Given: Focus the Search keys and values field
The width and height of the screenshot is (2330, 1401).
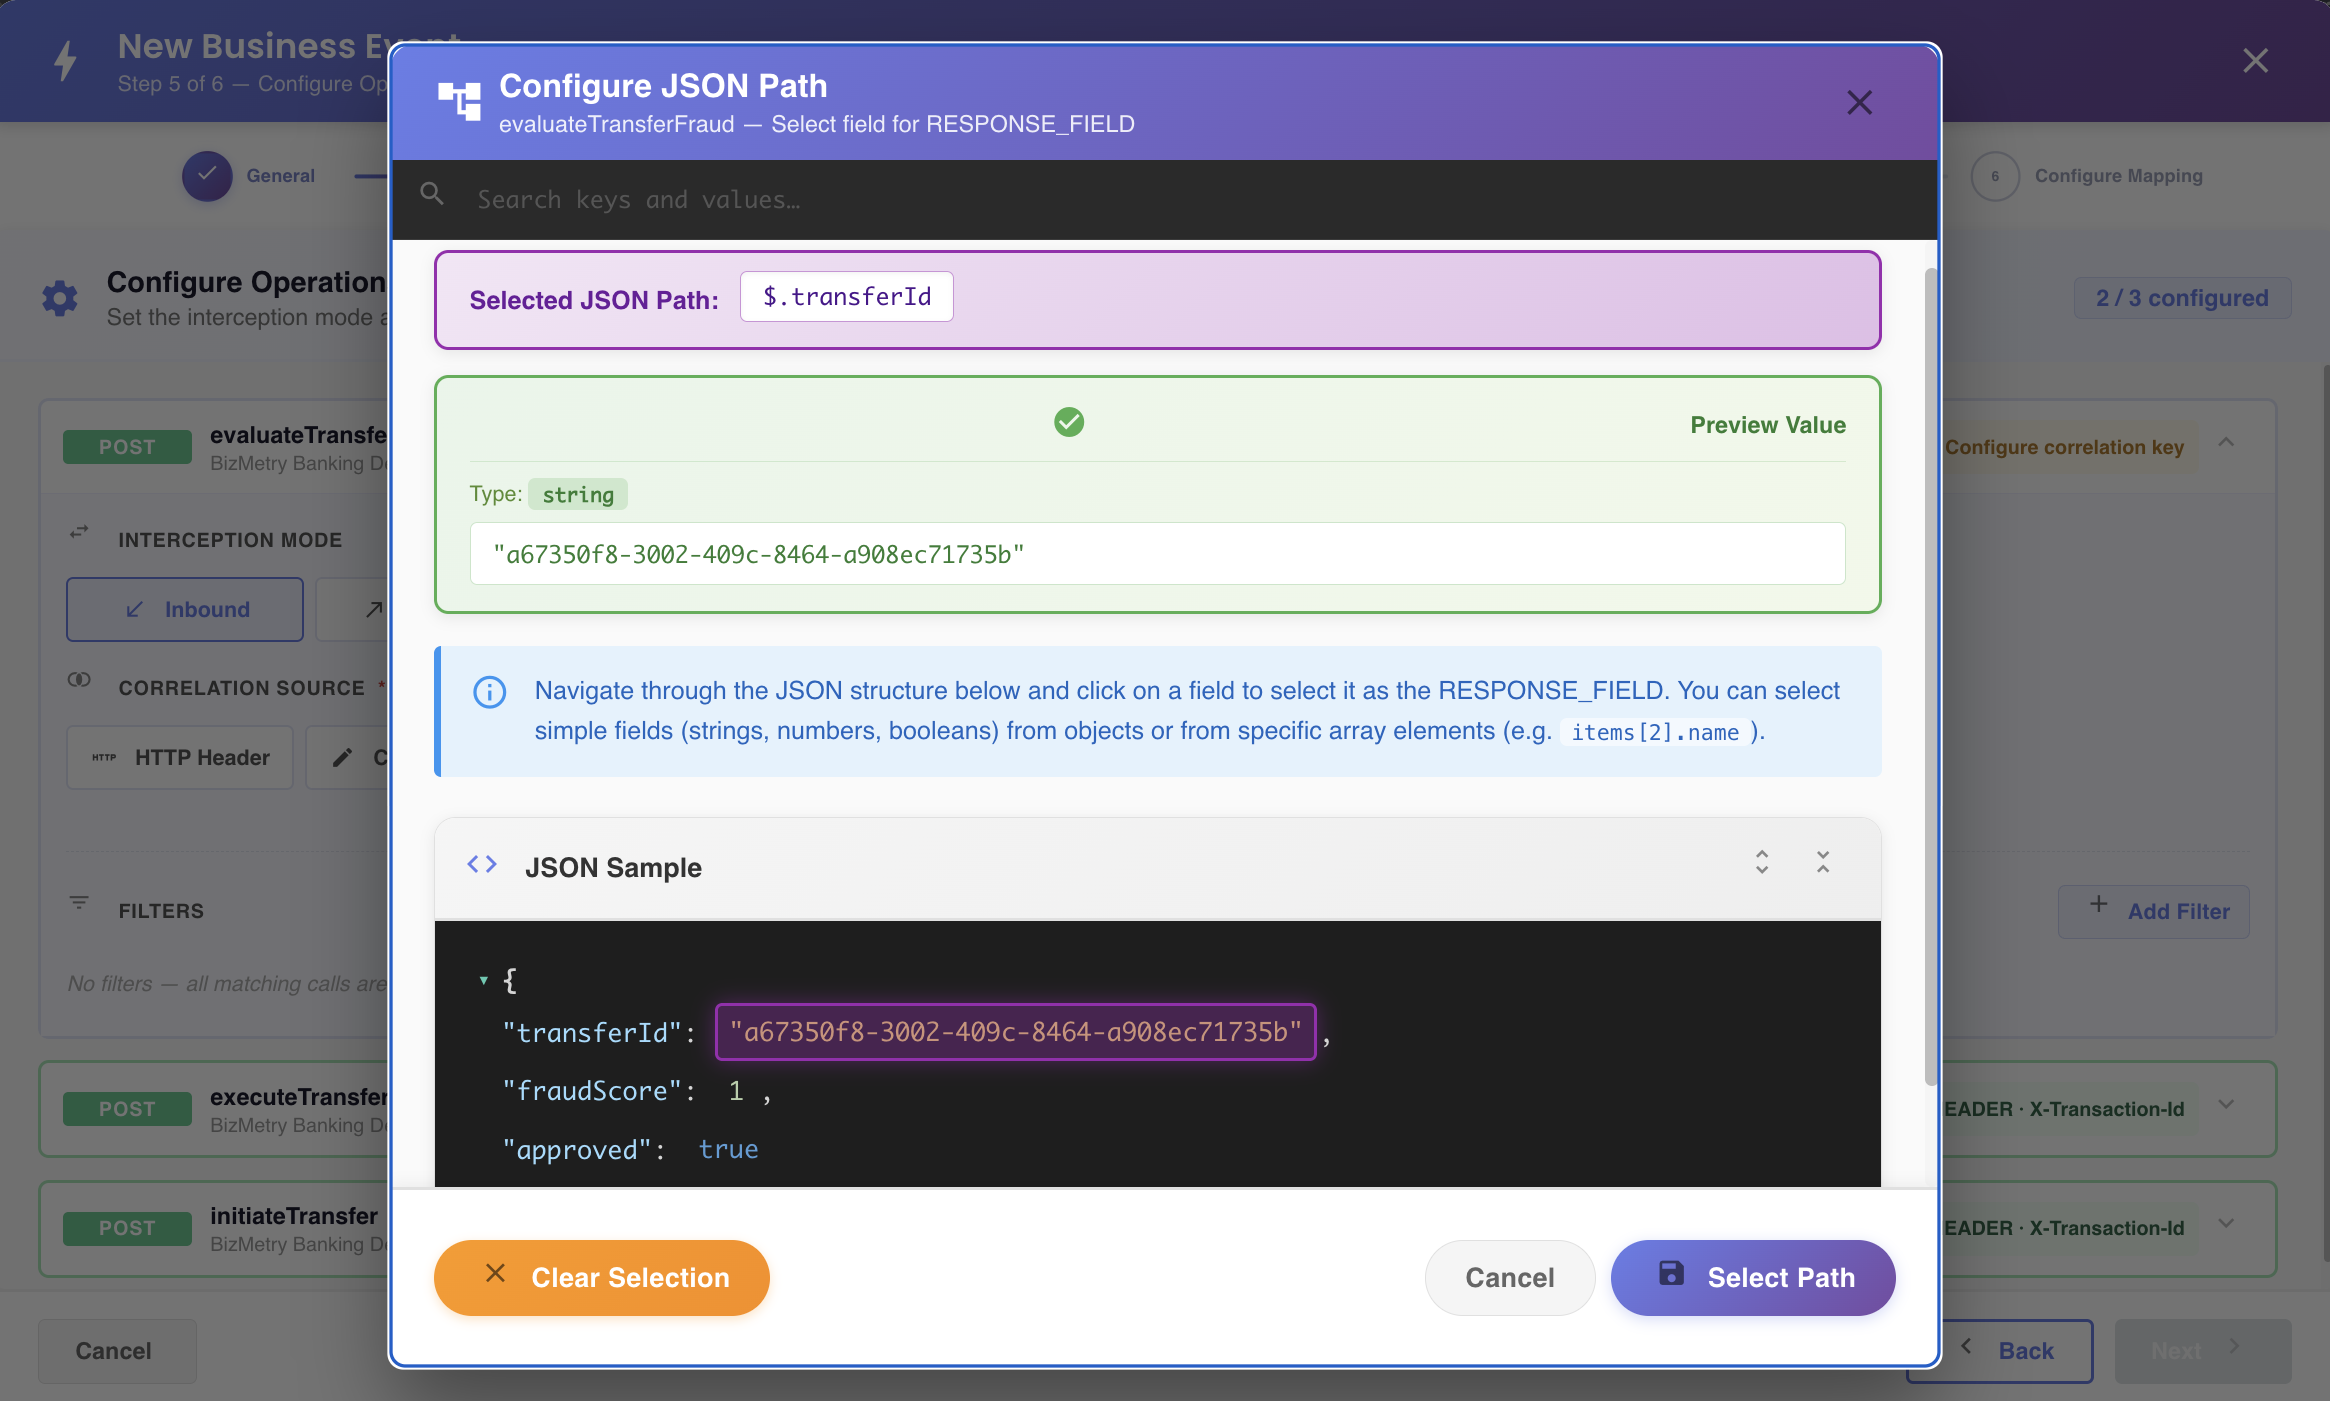Looking at the screenshot, I should [1165, 199].
